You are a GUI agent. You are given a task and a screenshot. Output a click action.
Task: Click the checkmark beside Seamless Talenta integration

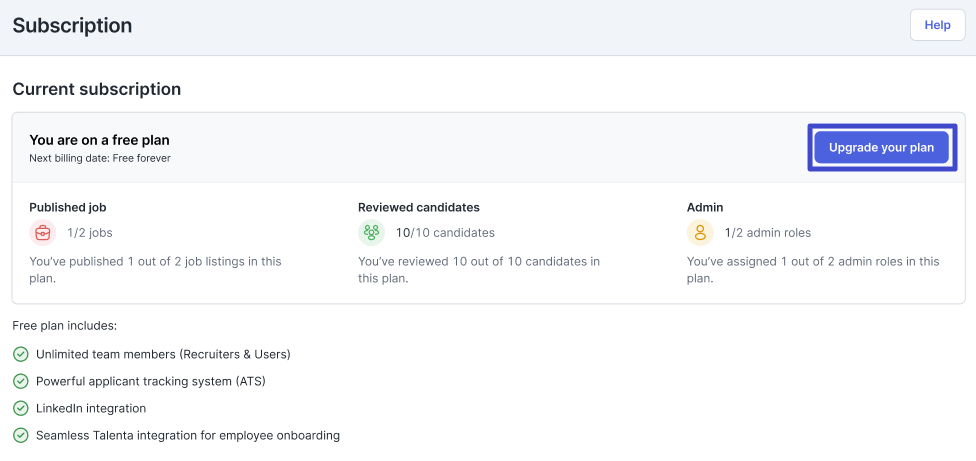21,435
